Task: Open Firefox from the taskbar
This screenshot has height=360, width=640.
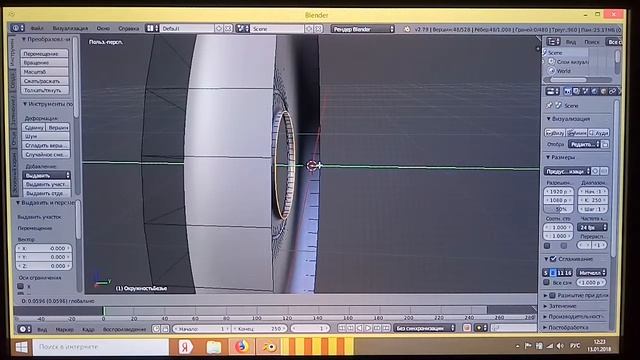Action: pyautogui.click(x=242, y=347)
